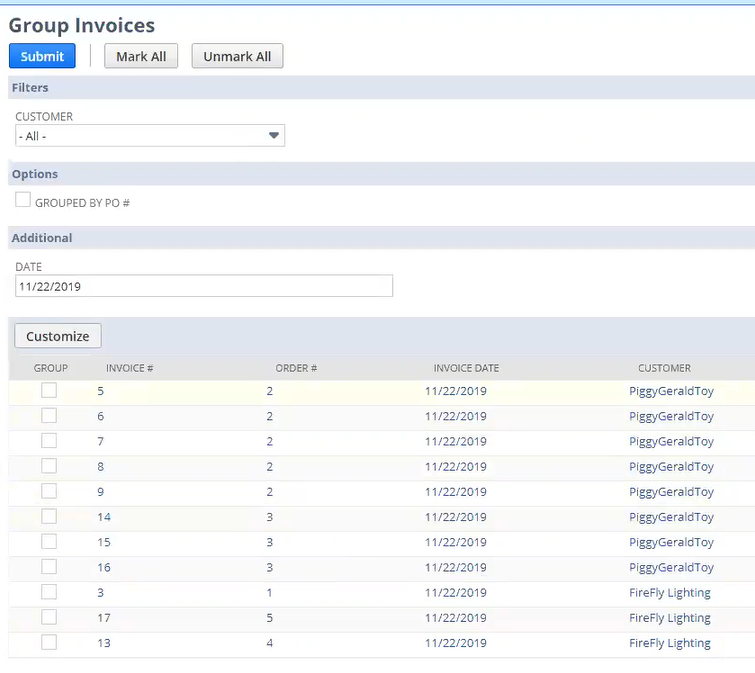
Task: Sort by the Customer column header
Action: pos(664,368)
